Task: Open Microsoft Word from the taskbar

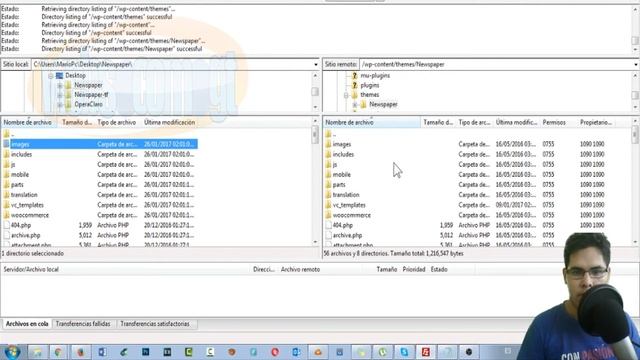Action: click(x=102, y=352)
